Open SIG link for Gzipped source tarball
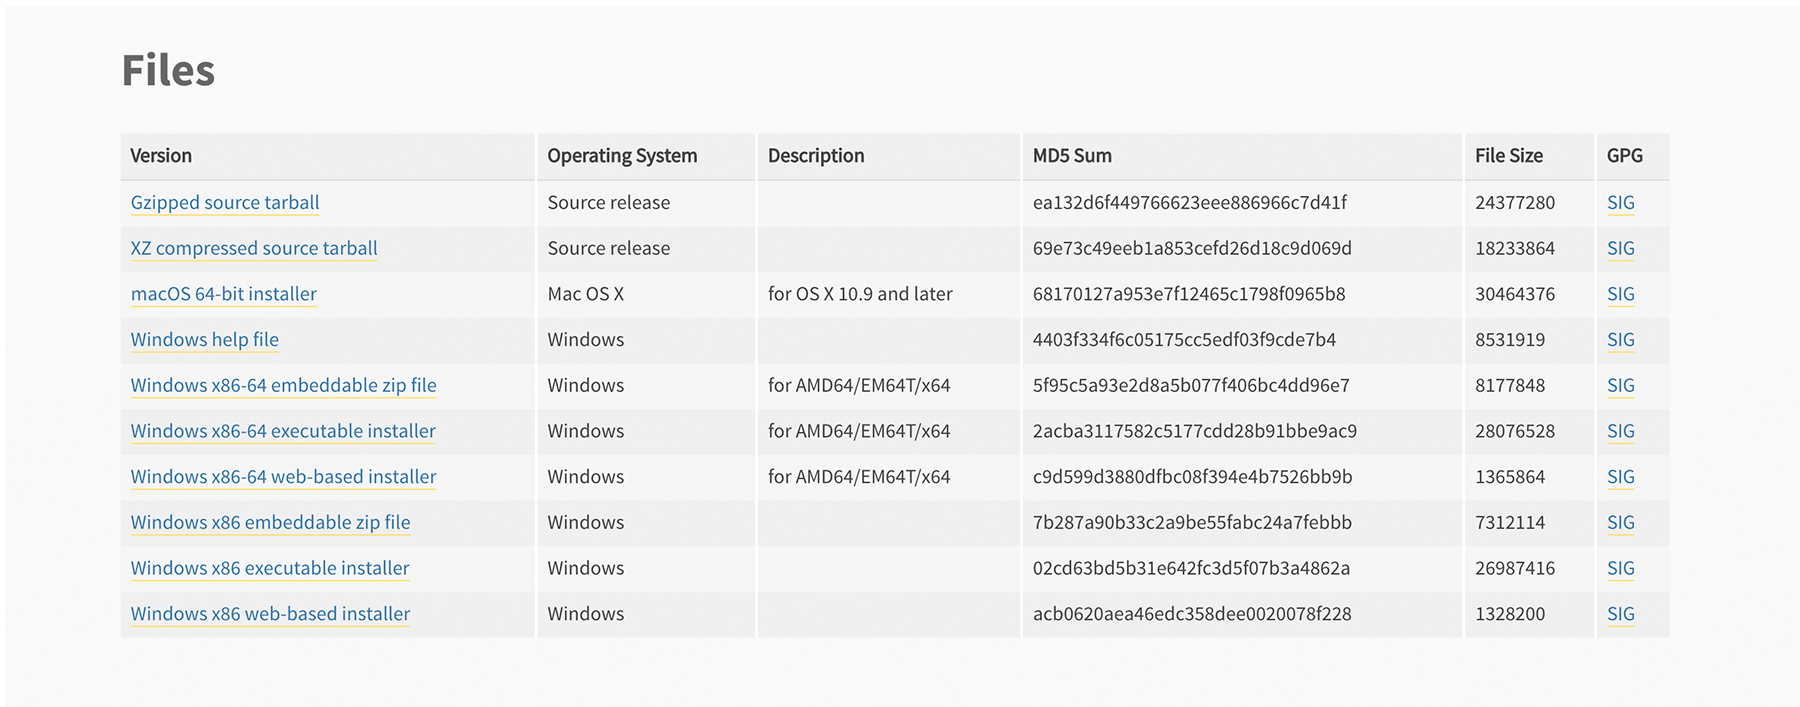 [1620, 203]
